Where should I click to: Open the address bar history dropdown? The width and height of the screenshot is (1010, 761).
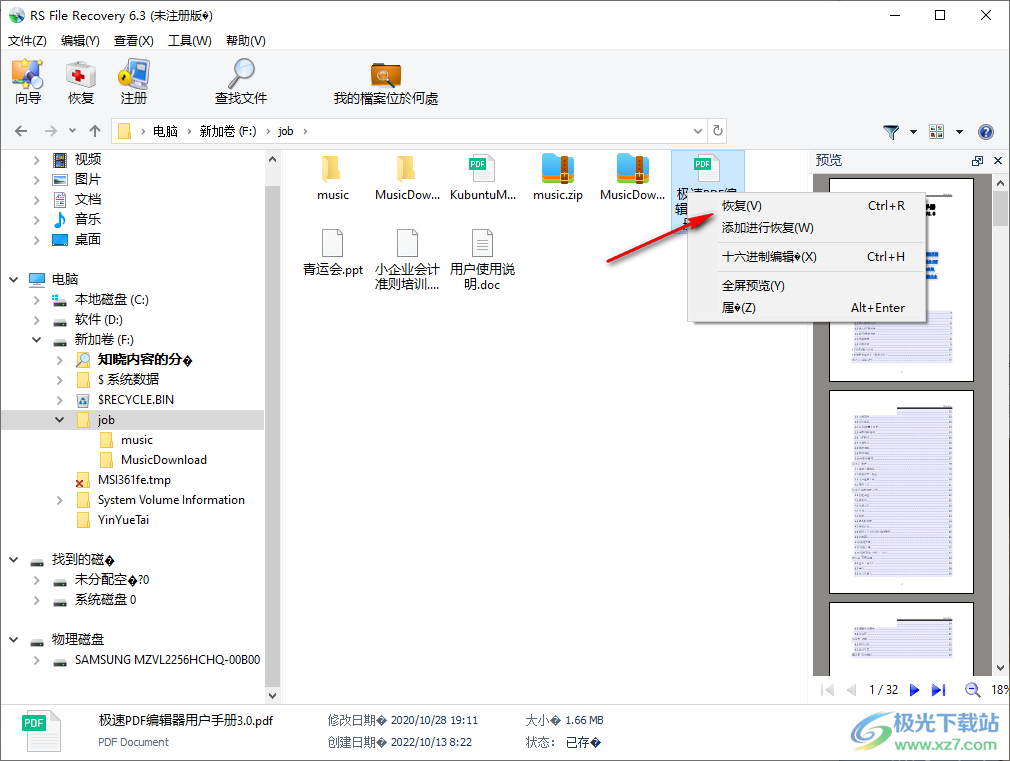[698, 131]
